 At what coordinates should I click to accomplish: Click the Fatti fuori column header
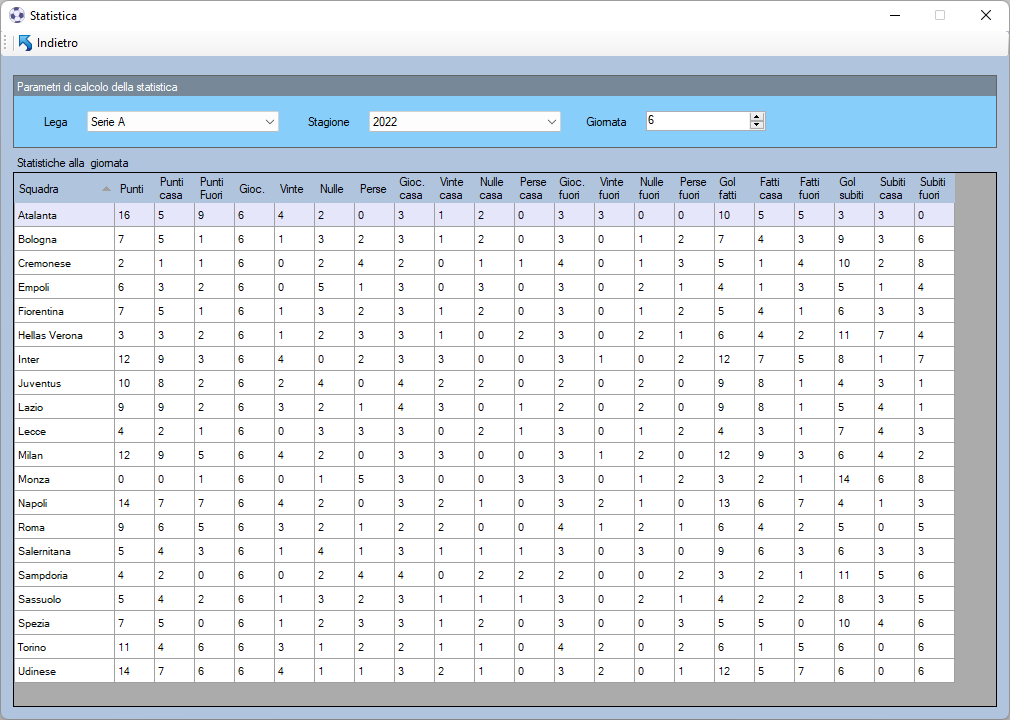pyautogui.click(x=813, y=189)
